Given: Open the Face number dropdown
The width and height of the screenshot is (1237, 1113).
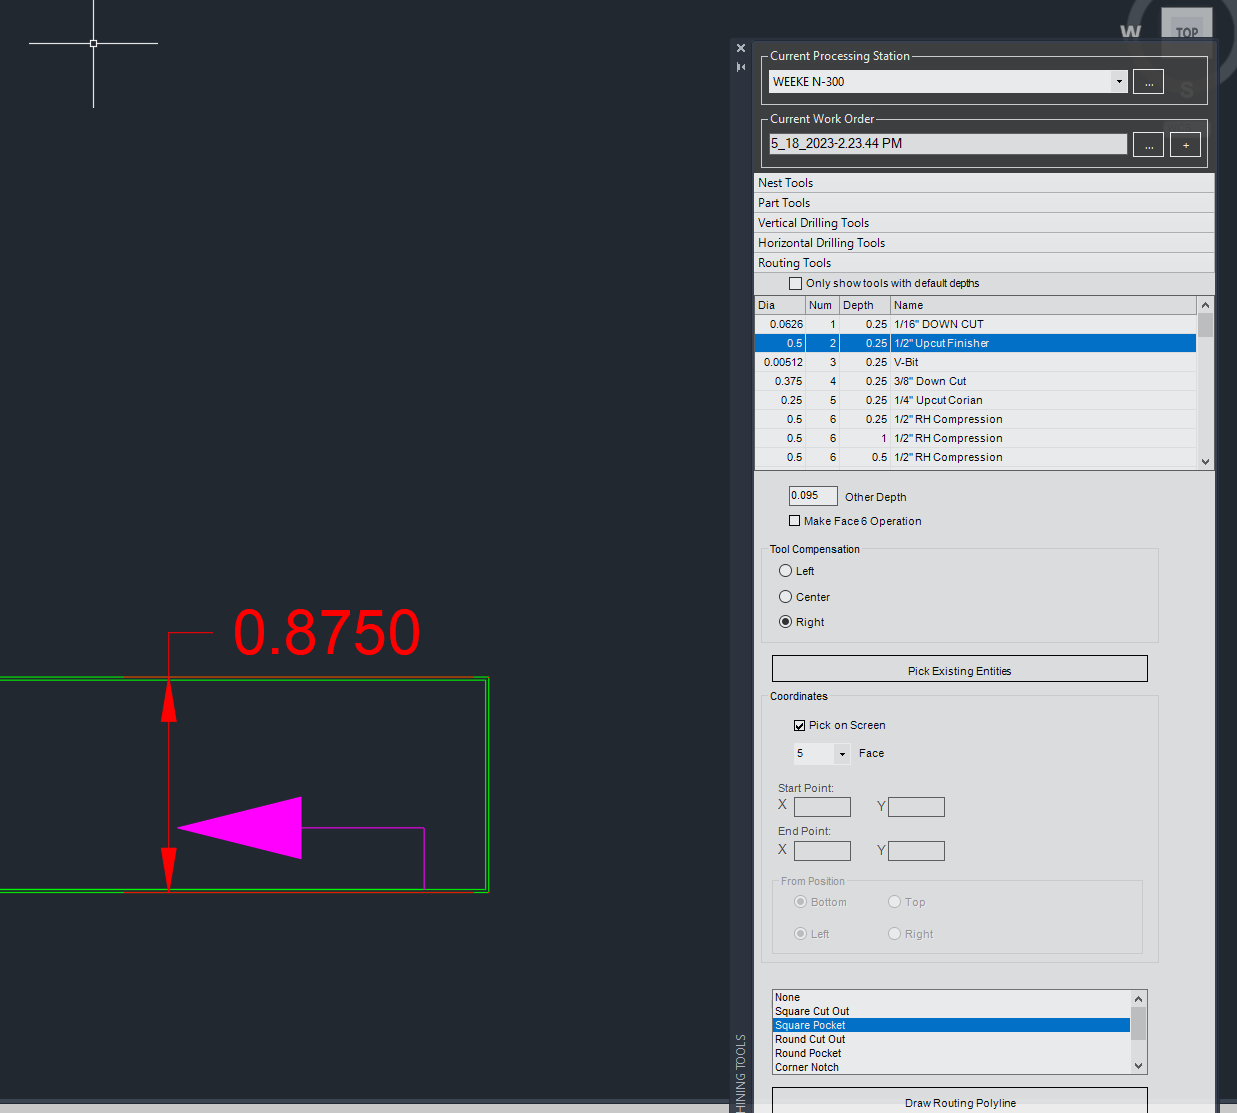Looking at the screenshot, I should tap(842, 754).
